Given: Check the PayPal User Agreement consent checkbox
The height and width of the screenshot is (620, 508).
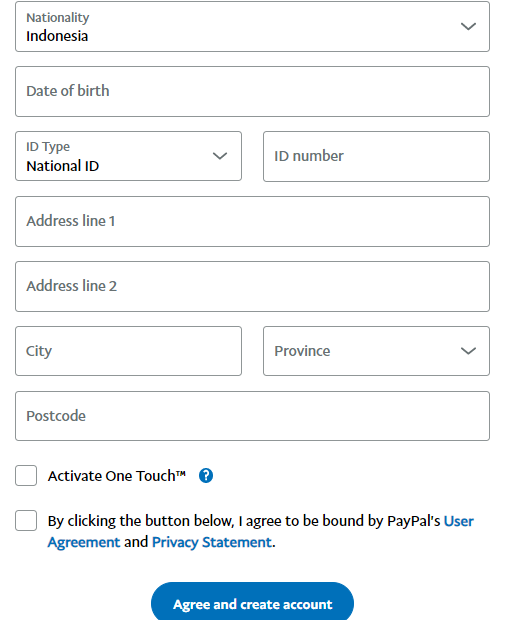Looking at the screenshot, I should click(26, 520).
